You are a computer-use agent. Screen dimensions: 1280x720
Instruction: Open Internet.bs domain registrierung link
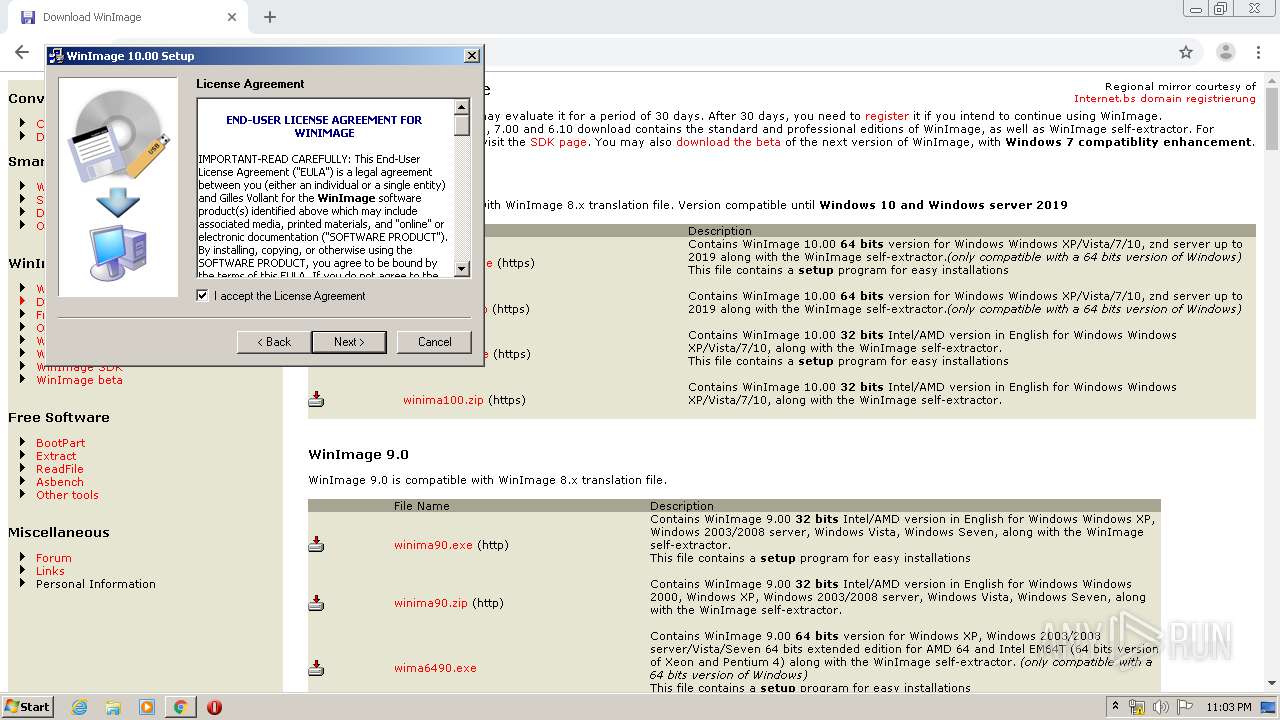coord(1165,99)
